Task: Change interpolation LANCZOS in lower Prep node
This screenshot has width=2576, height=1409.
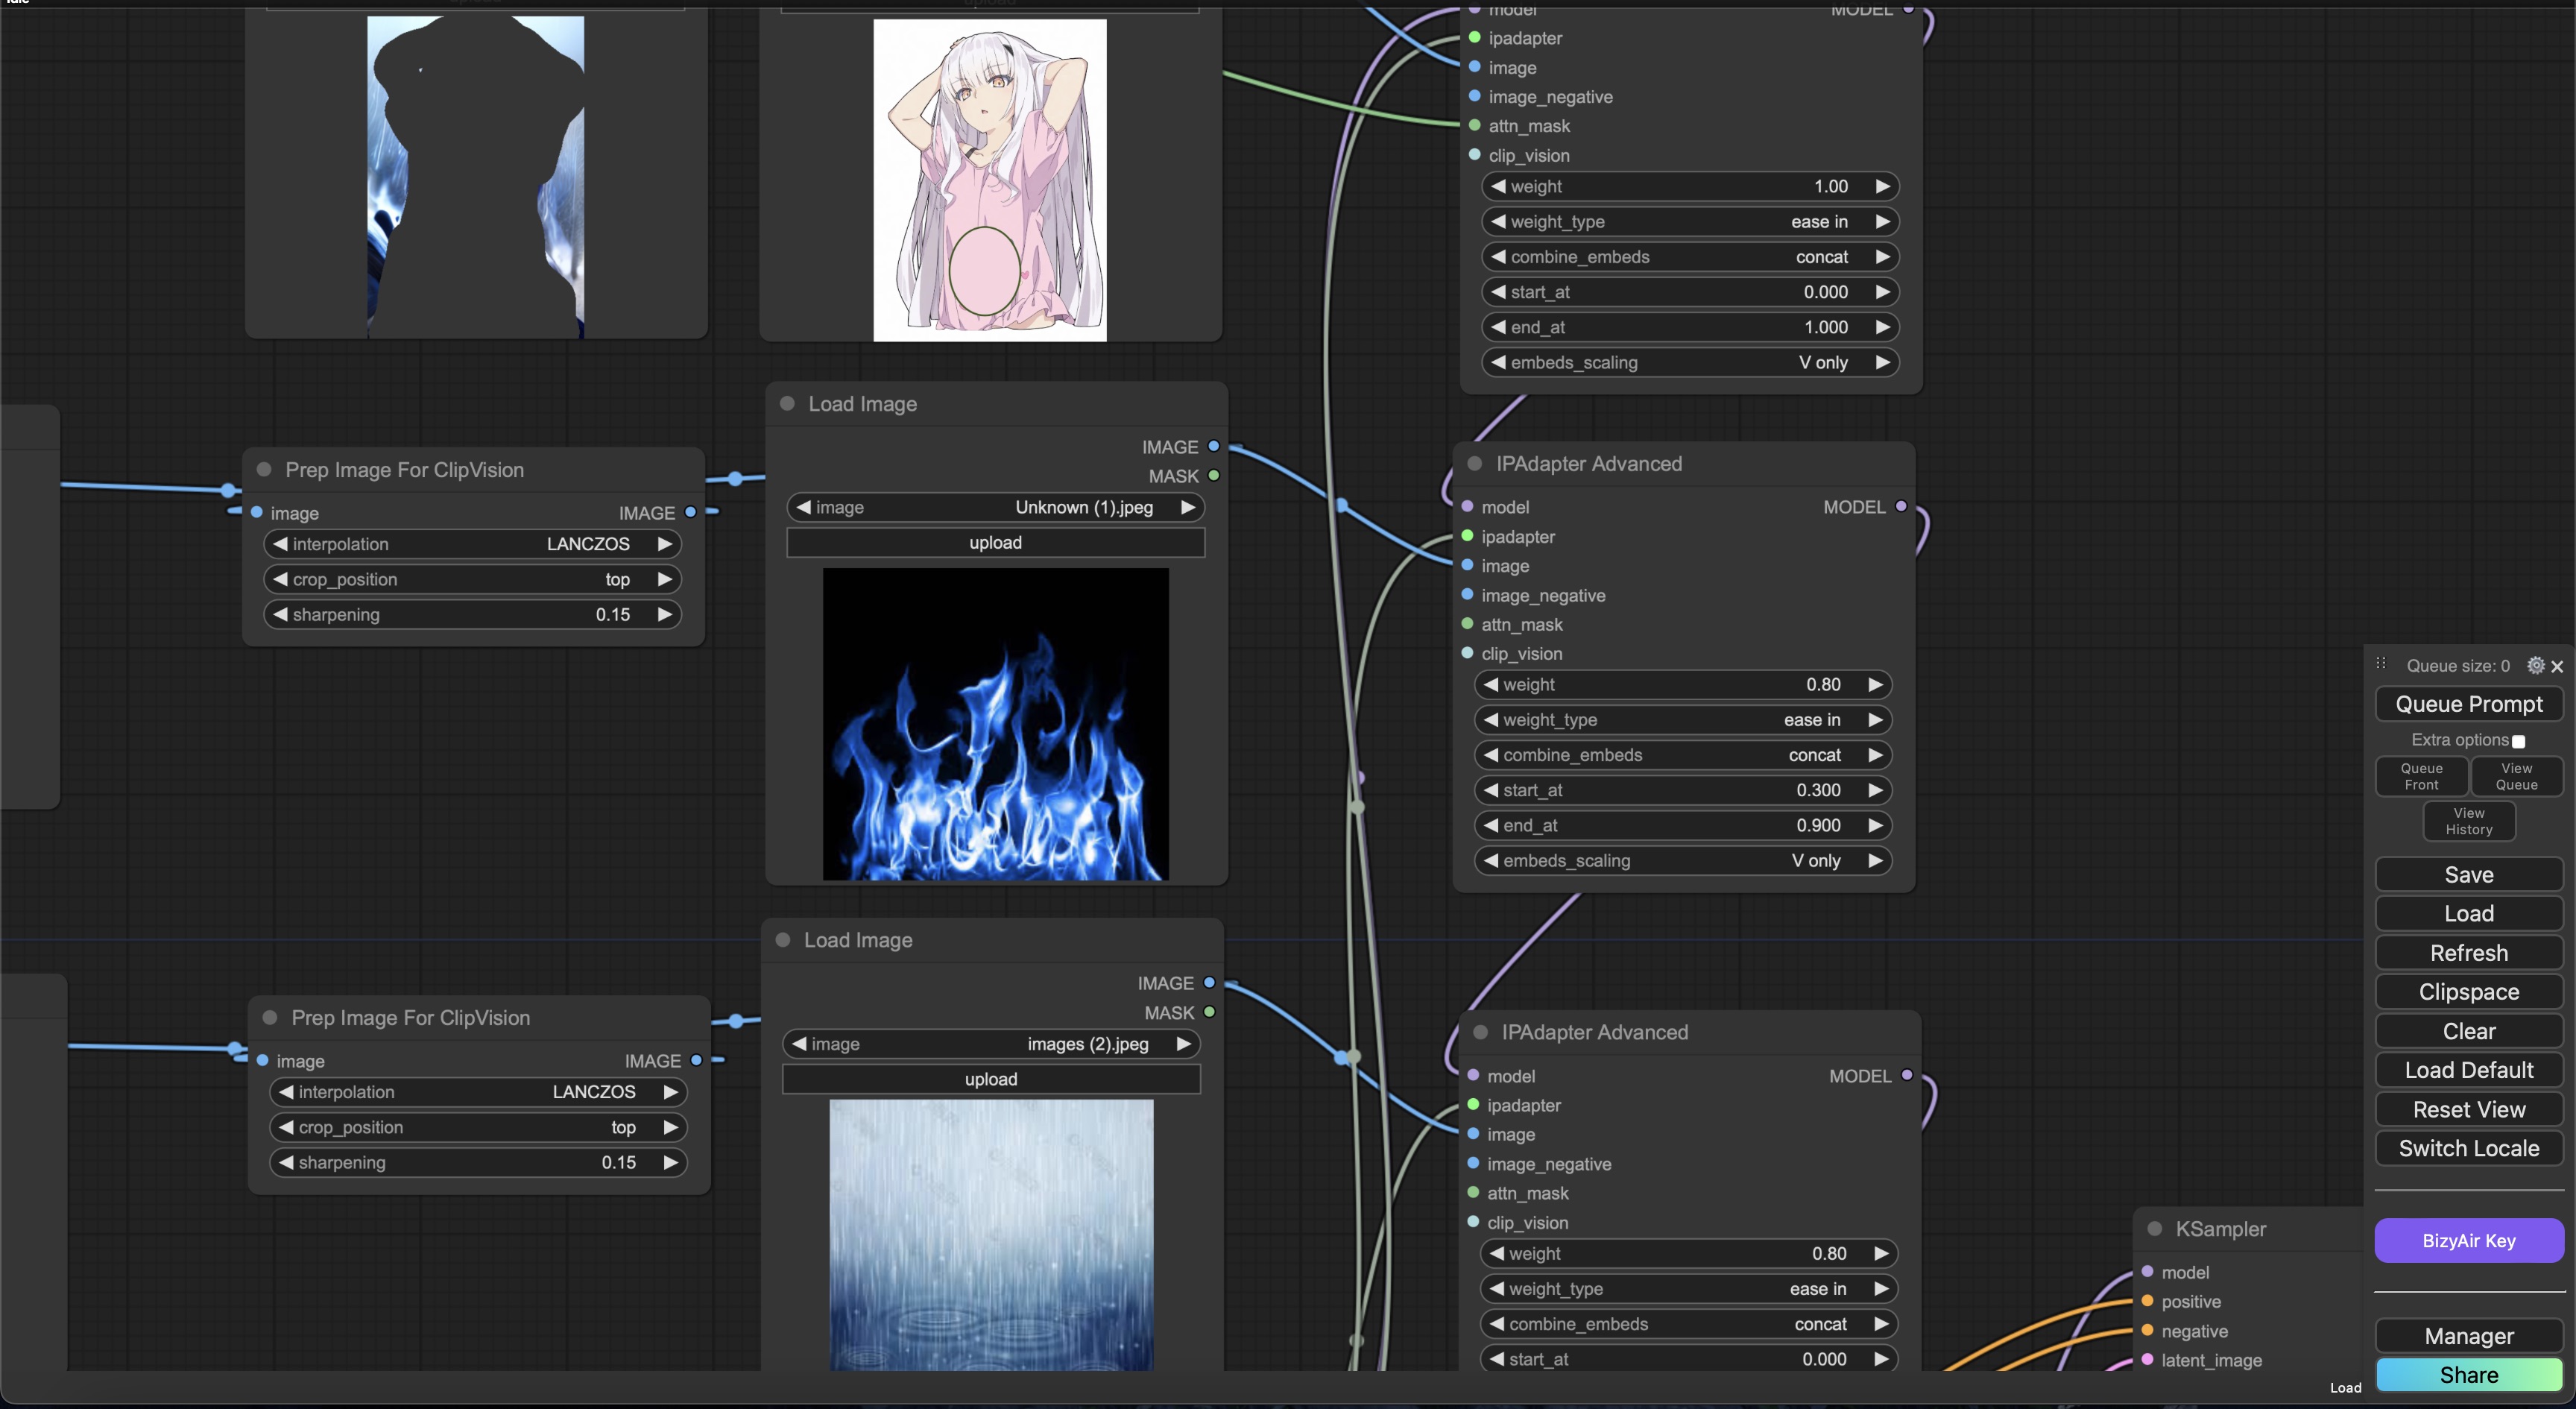Action: point(478,1092)
